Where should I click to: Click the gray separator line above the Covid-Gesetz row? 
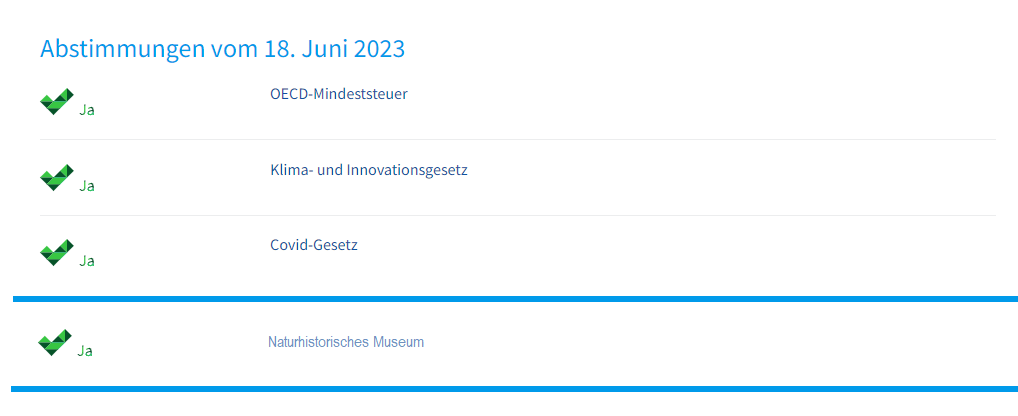[517, 215]
